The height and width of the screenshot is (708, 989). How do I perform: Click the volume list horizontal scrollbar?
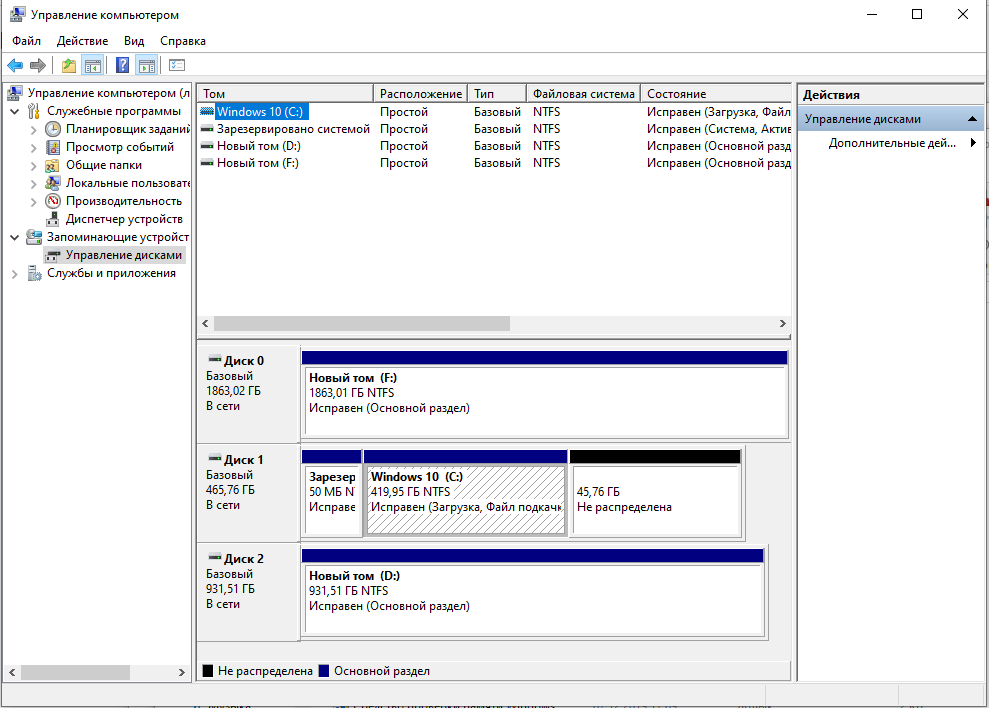361,324
